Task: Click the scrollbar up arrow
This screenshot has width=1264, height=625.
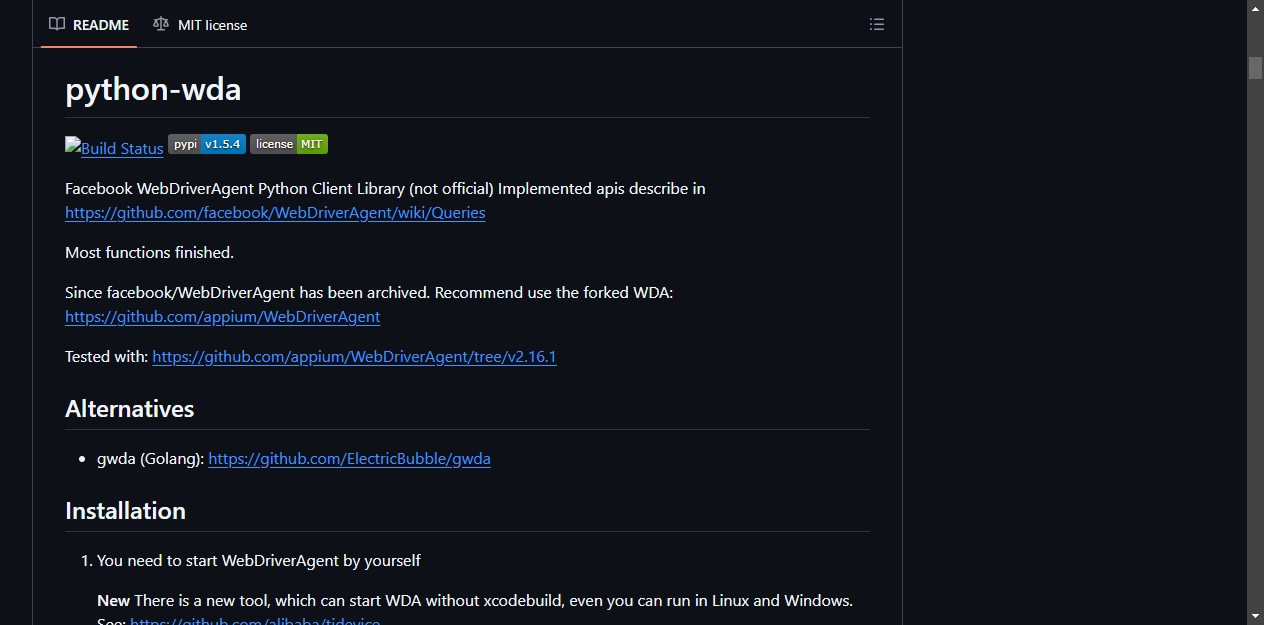Action: pyautogui.click(x=1255, y=8)
